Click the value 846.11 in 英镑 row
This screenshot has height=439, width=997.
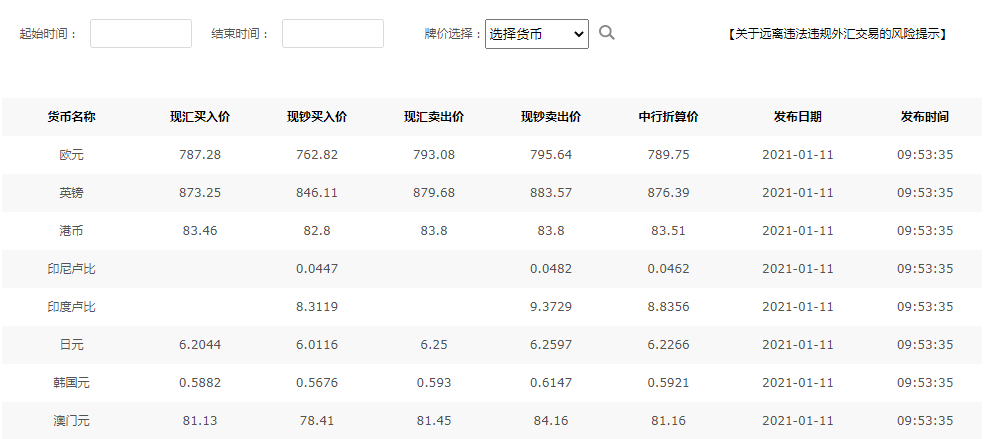point(317,193)
